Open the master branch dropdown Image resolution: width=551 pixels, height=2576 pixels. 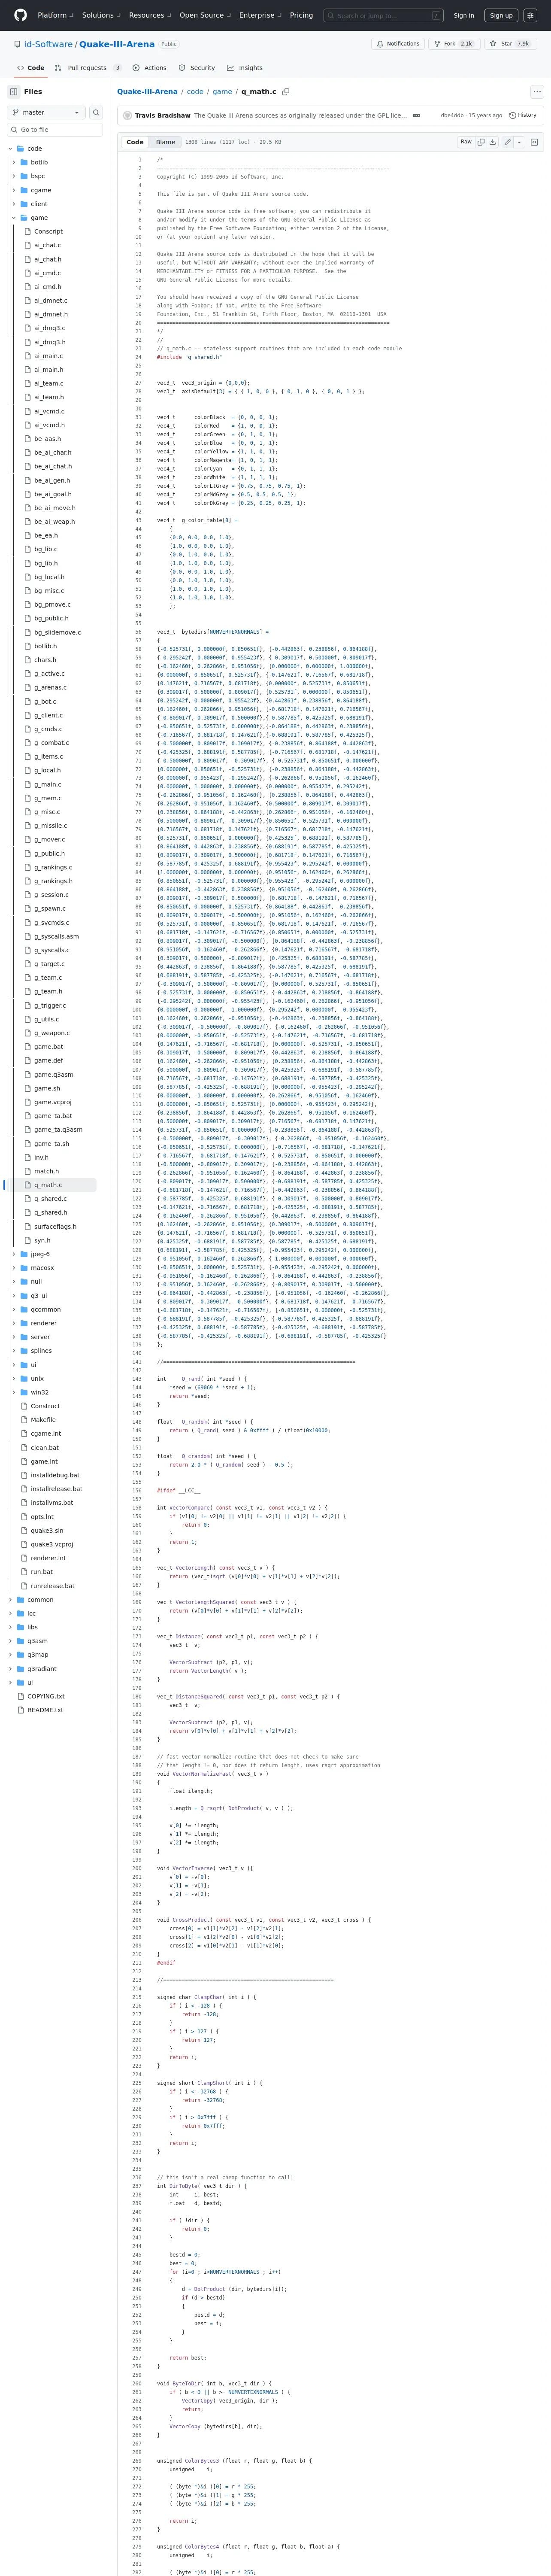click(46, 112)
